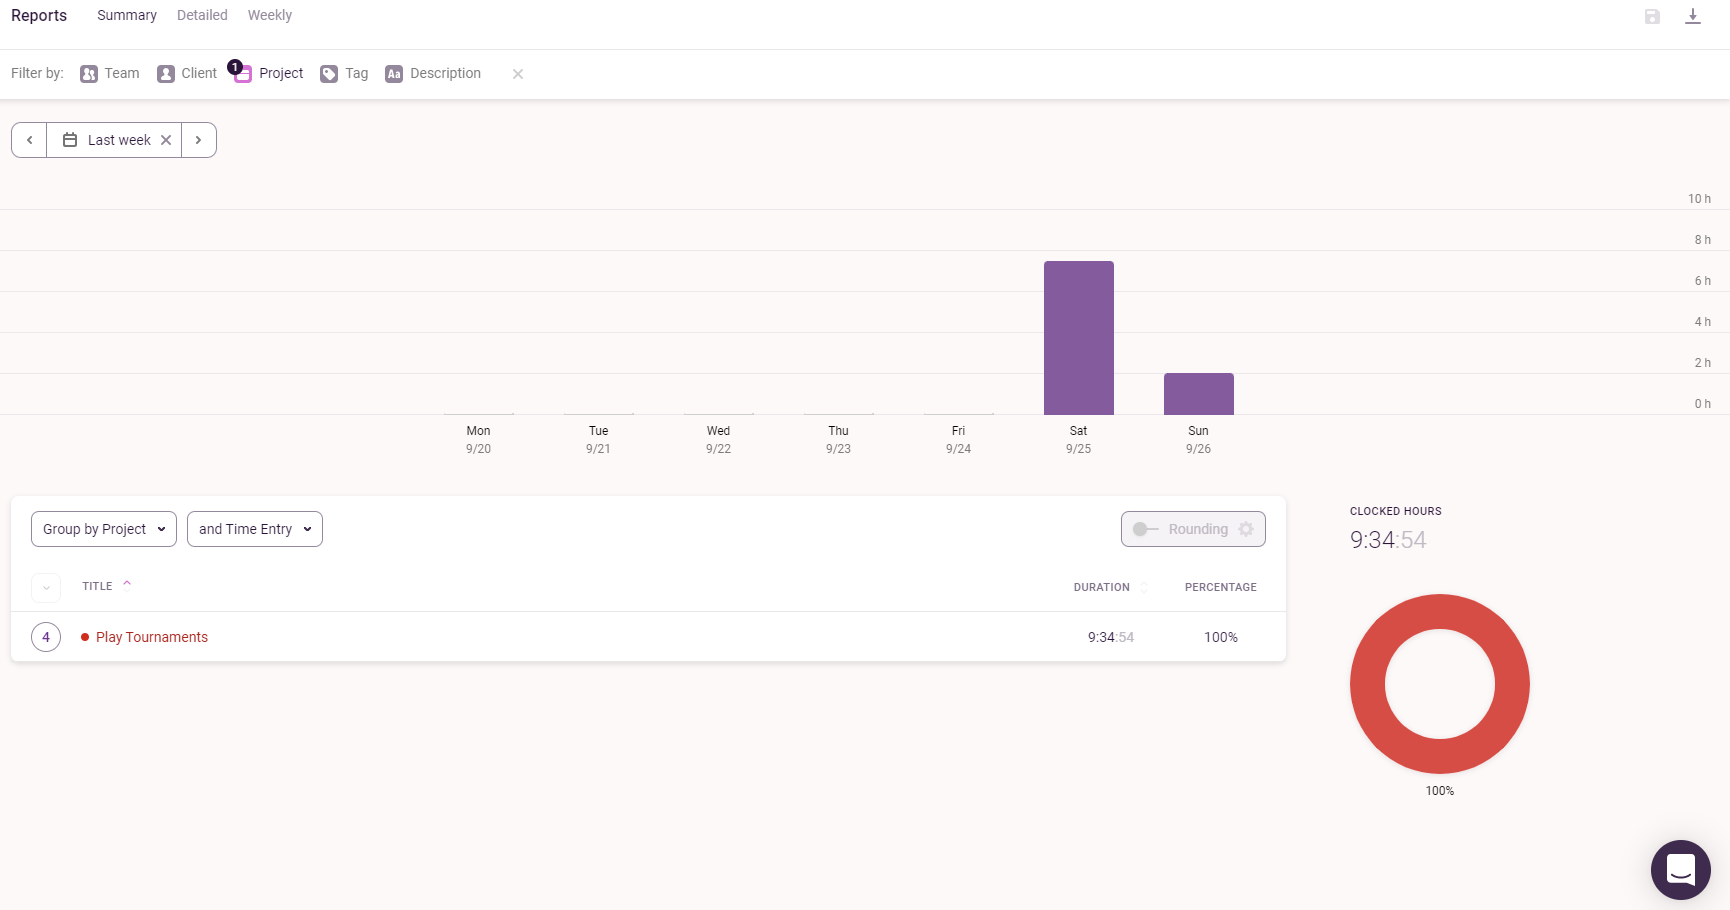The image size is (1730, 910).
Task: Click the Percentage column header
Action: point(1221,587)
